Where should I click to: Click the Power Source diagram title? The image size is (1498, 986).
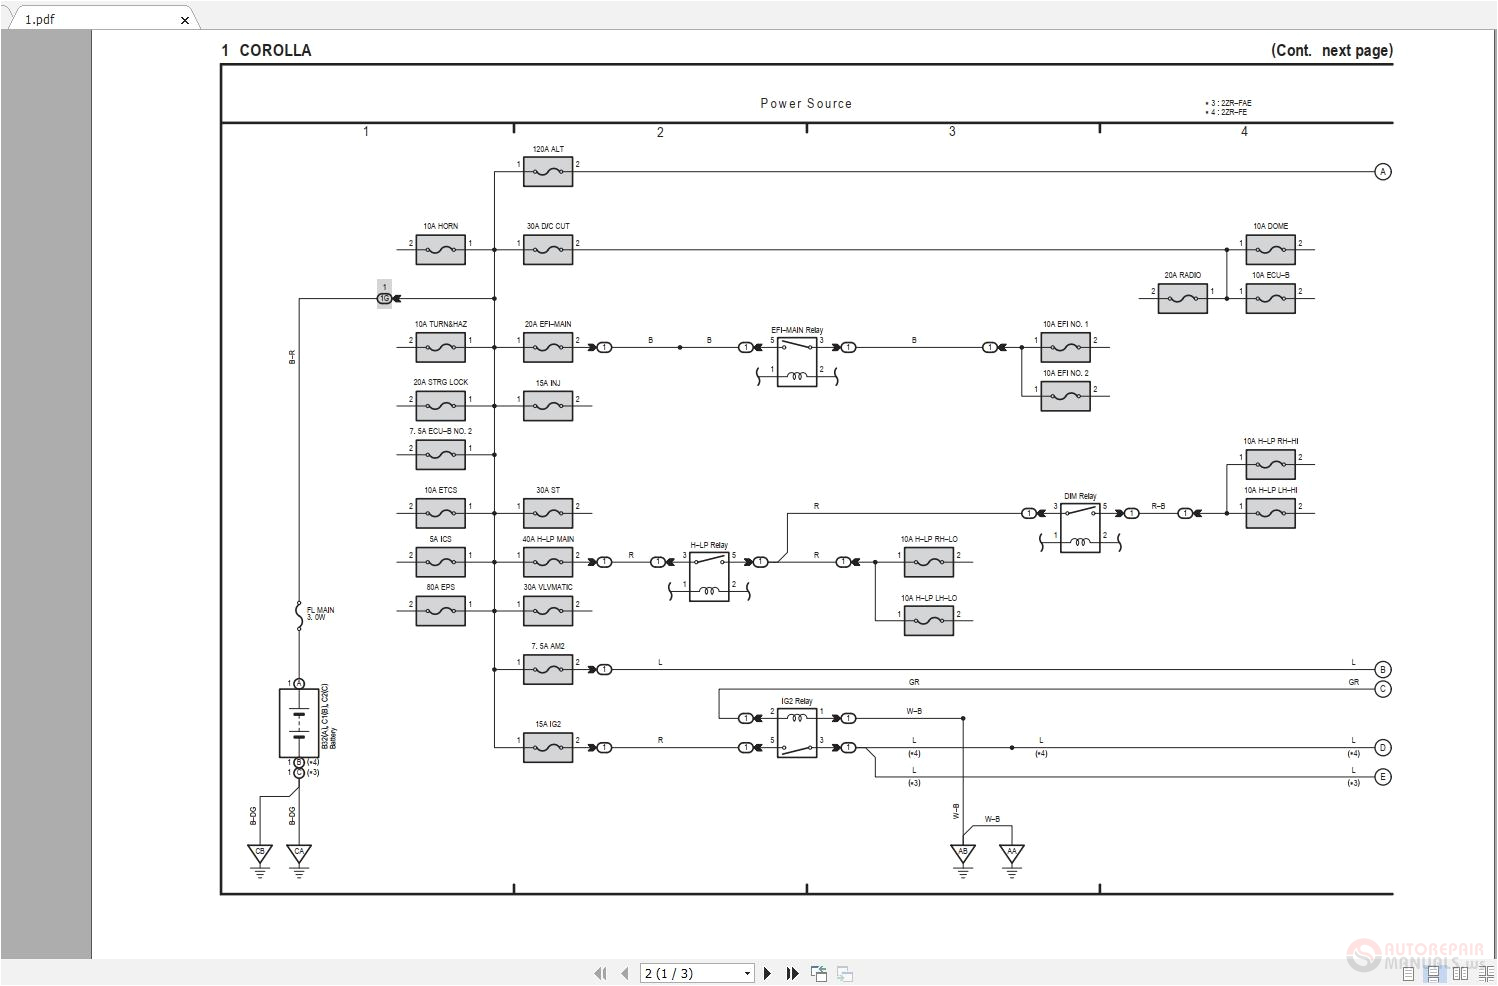806,103
